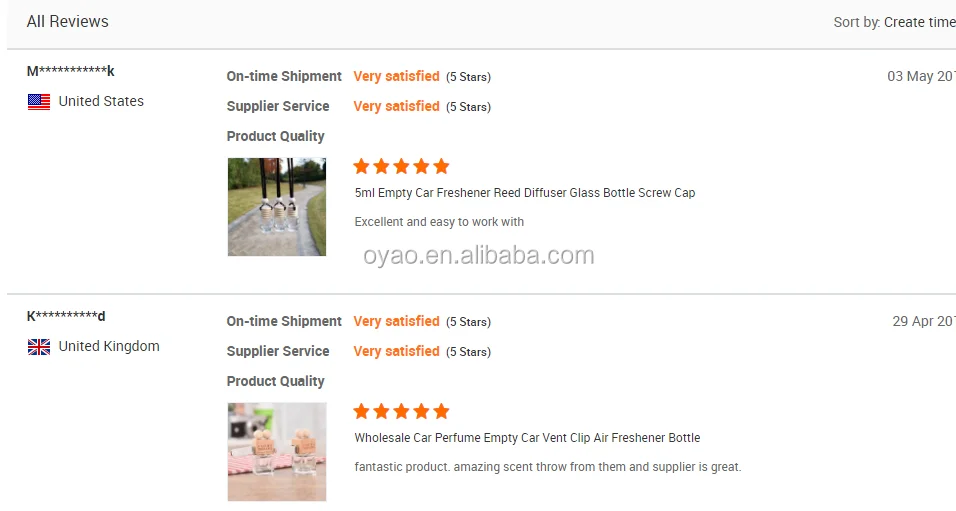
Task: Open Wholesale Car Perfume product link
Action: click(527, 438)
